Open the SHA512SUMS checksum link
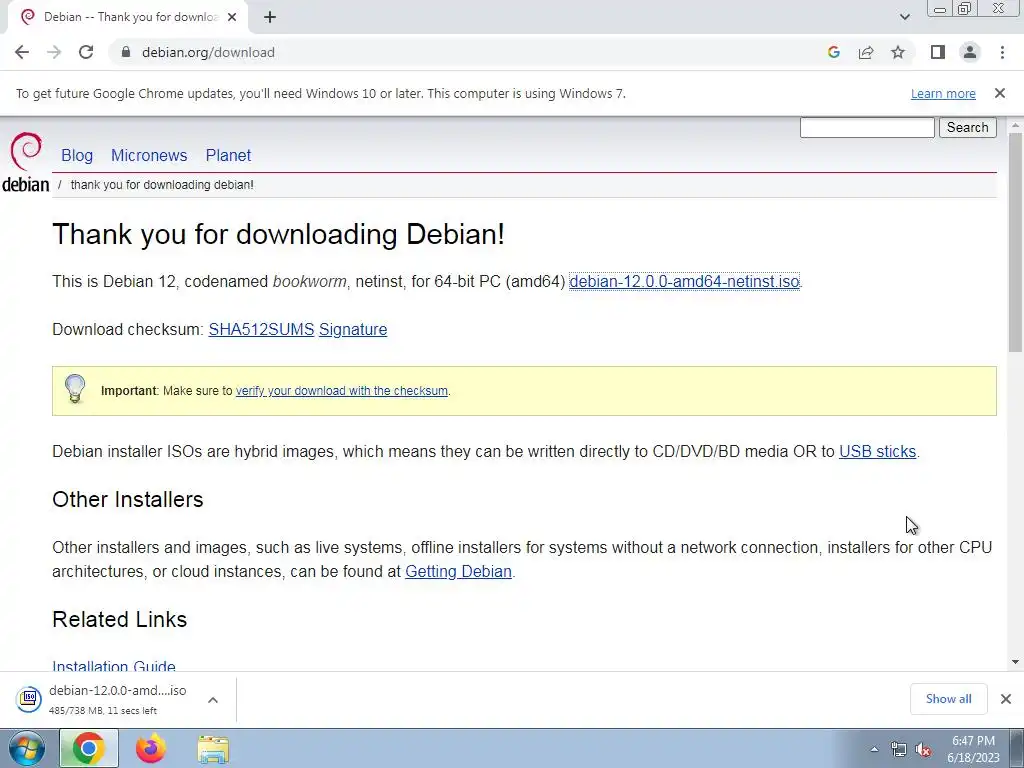This screenshot has width=1024, height=768. pos(261,329)
